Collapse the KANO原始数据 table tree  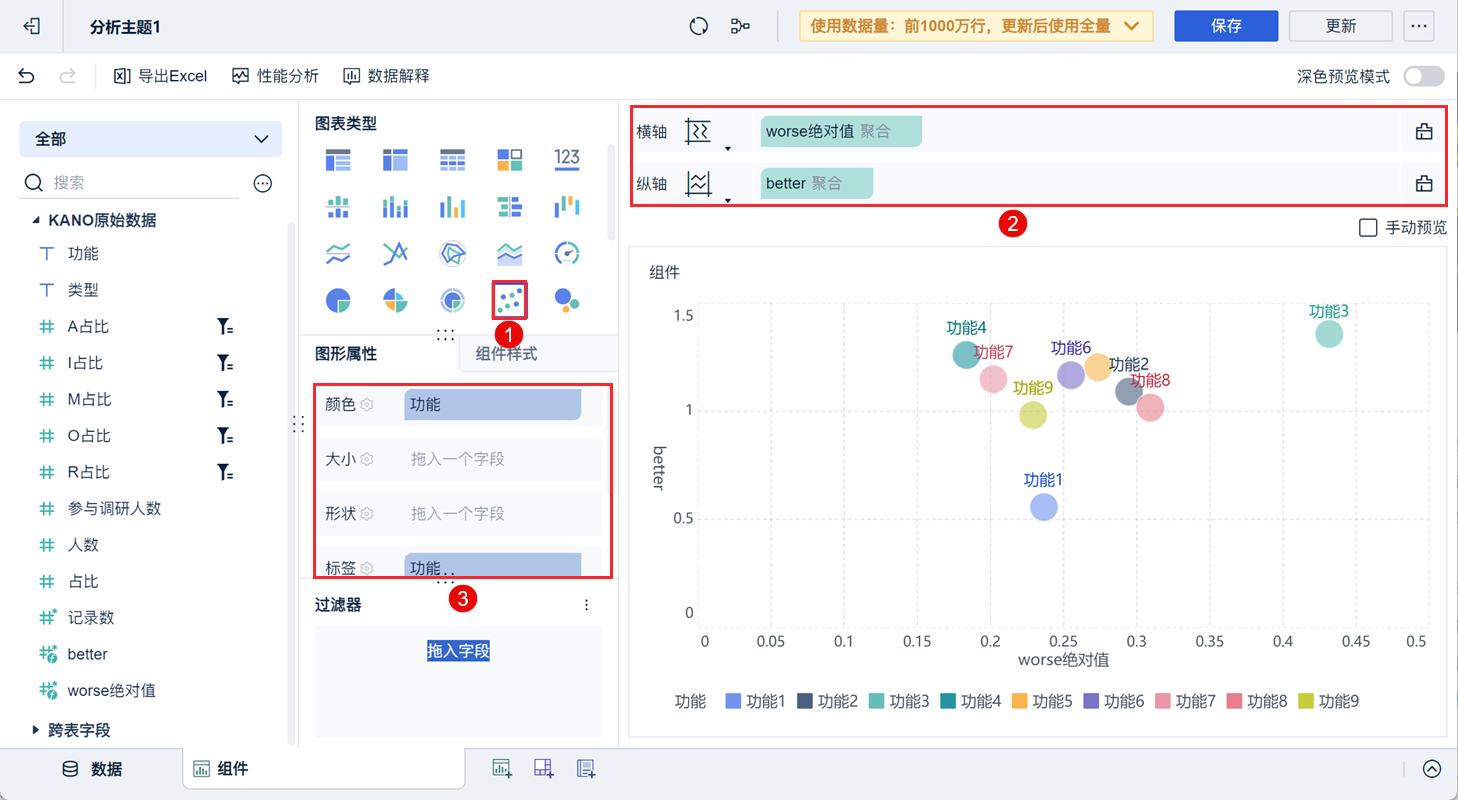(37, 220)
